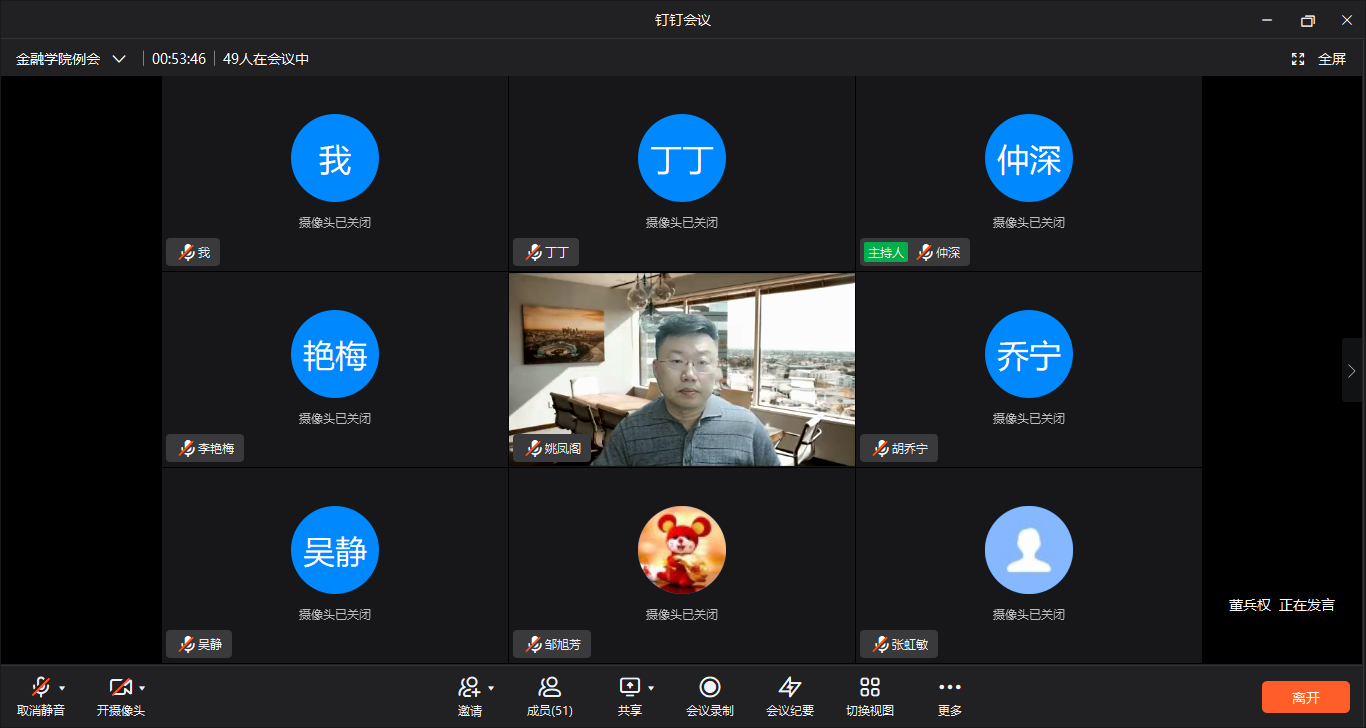Click the 主持人 host badge
This screenshot has width=1366, height=728.
pyautogui.click(x=886, y=253)
